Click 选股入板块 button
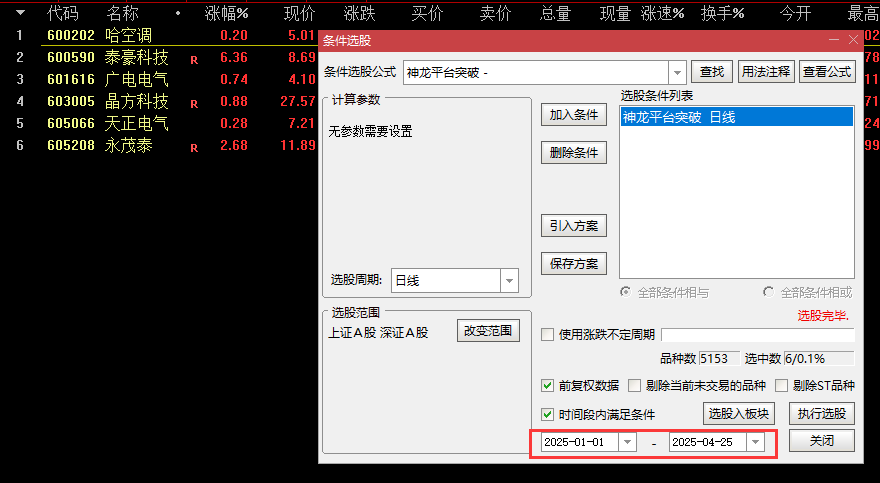This screenshot has width=880, height=483. (739, 414)
